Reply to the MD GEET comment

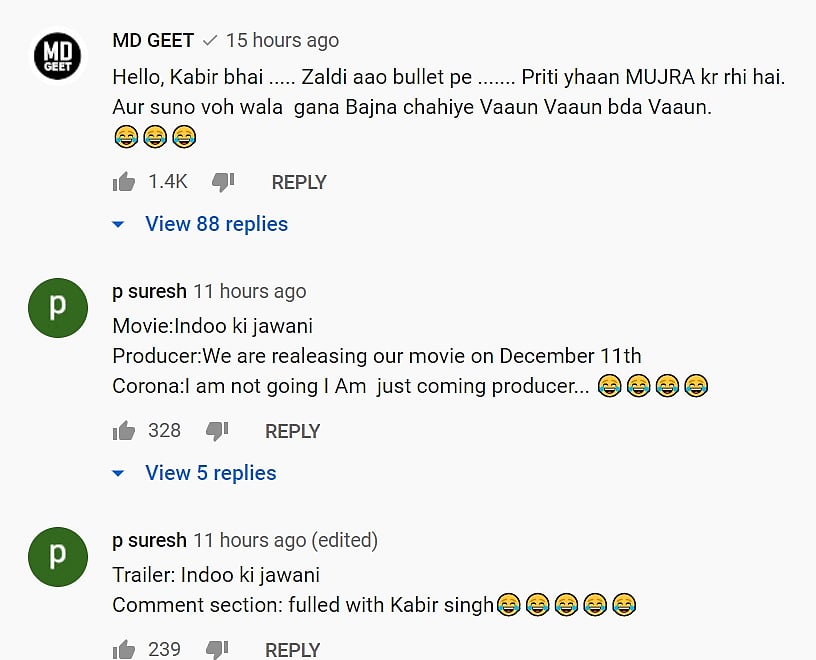coord(299,182)
